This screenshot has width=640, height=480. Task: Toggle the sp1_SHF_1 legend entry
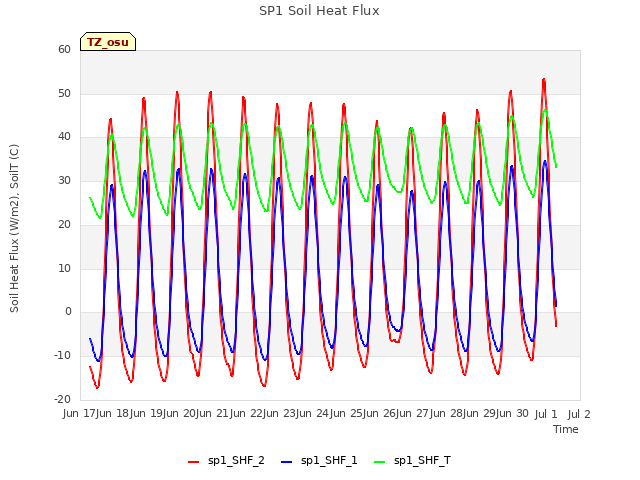coord(319,460)
